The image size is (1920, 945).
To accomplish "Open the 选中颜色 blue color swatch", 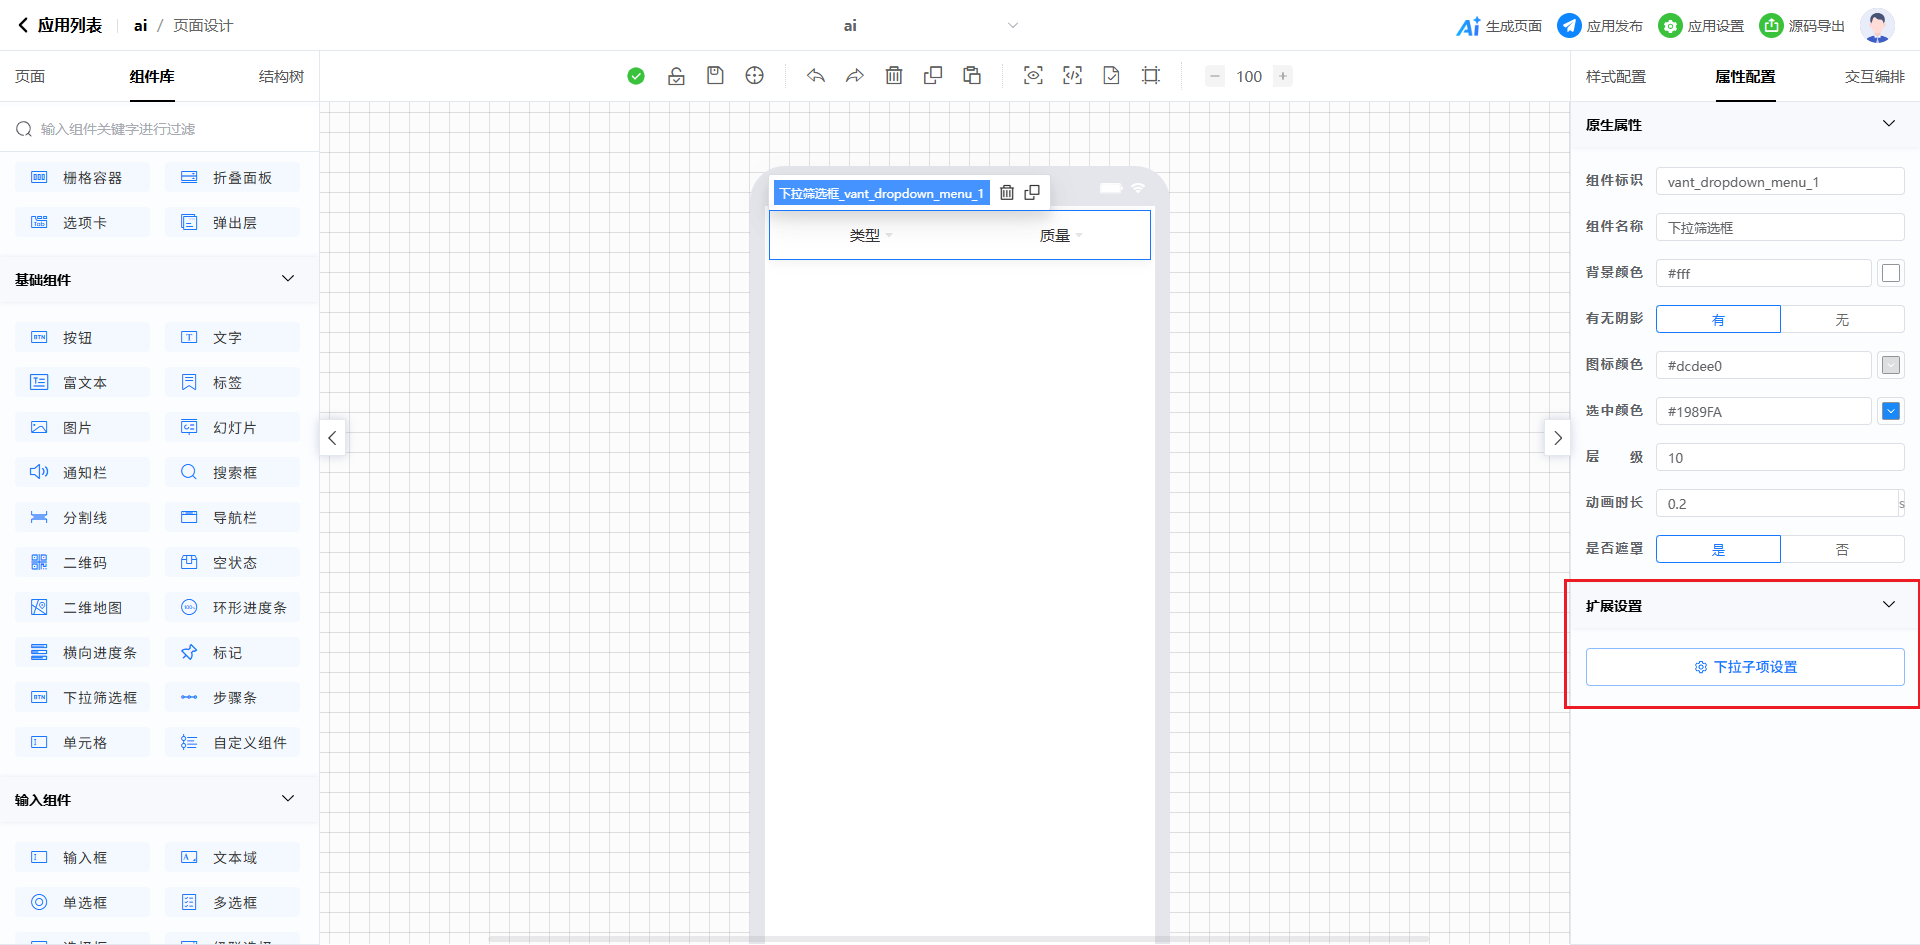I will [x=1890, y=411].
